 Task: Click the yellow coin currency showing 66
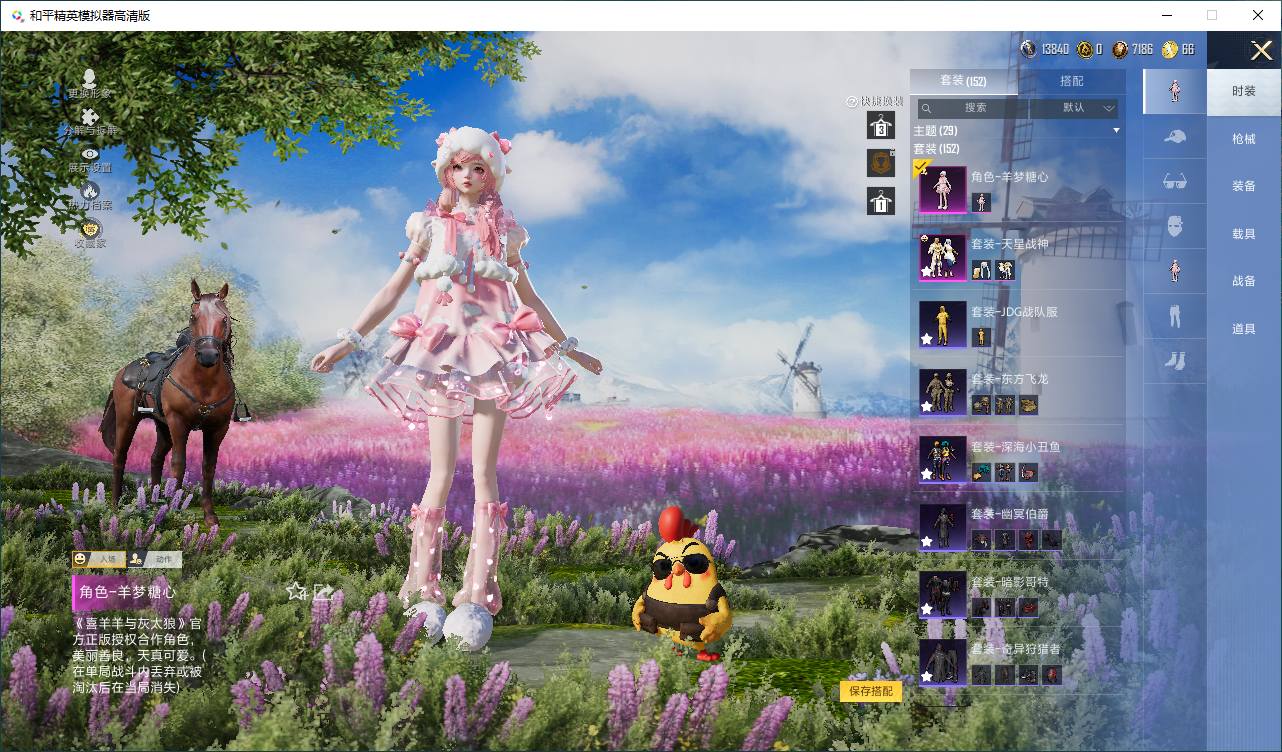click(1170, 49)
